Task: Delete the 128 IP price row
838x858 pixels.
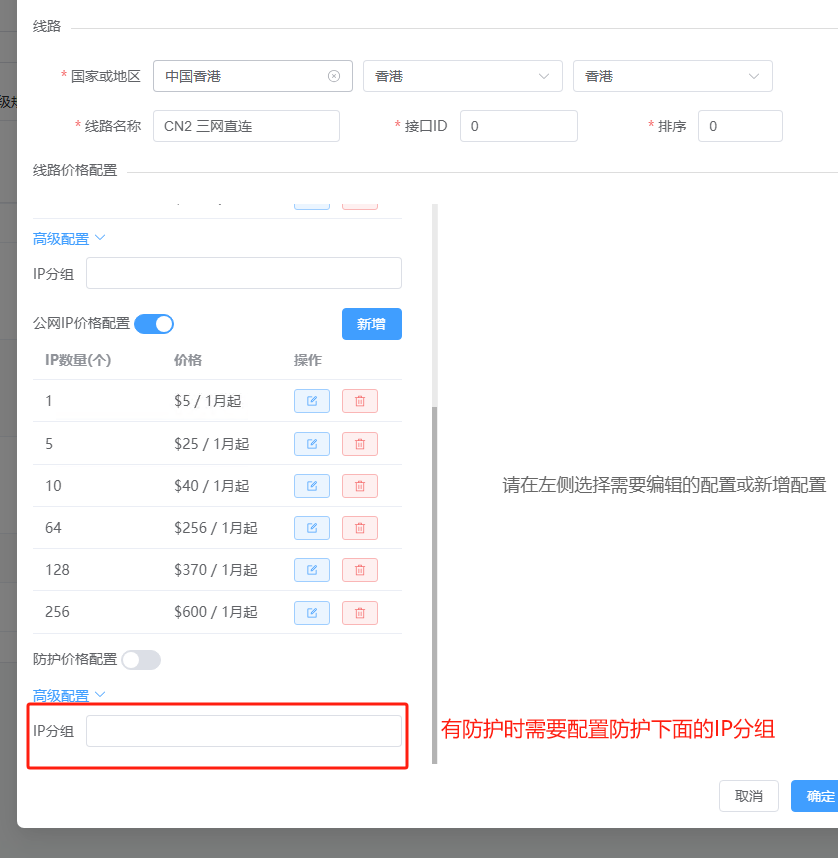Action: coord(360,570)
